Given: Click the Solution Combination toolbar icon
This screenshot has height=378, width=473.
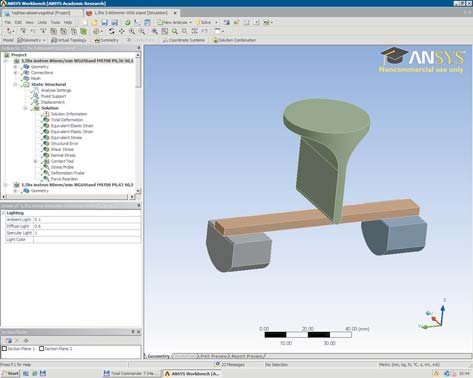Looking at the screenshot, I should tap(215, 40).
